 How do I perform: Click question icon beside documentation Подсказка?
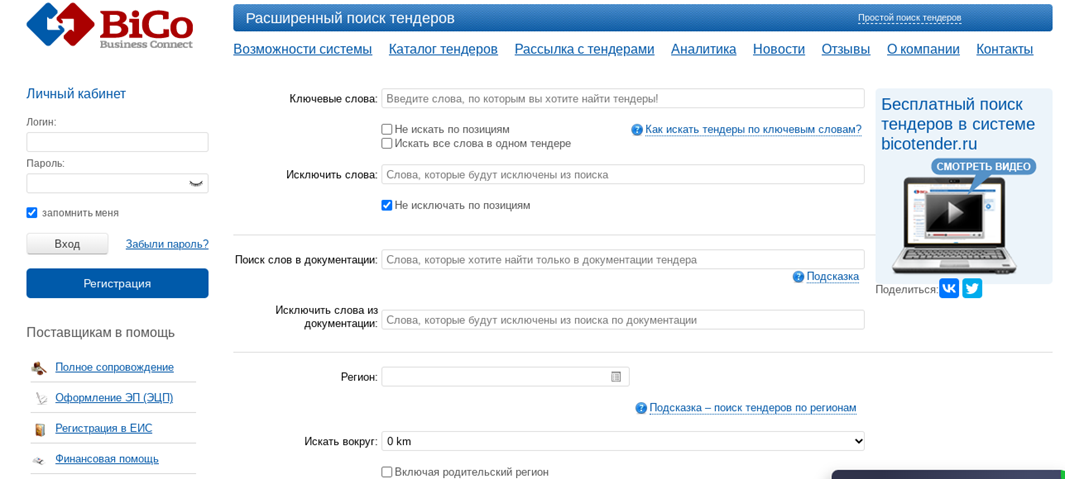click(x=798, y=277)
